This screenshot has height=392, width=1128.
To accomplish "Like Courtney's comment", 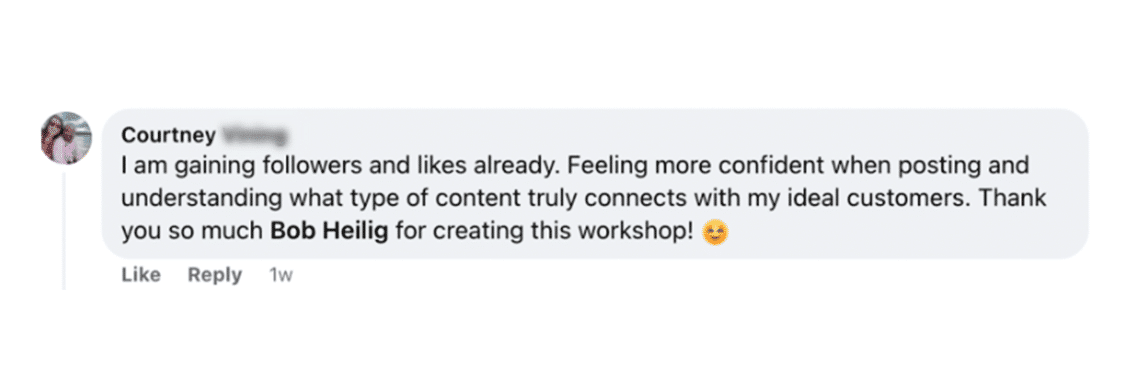I will [x=141, y=275].
